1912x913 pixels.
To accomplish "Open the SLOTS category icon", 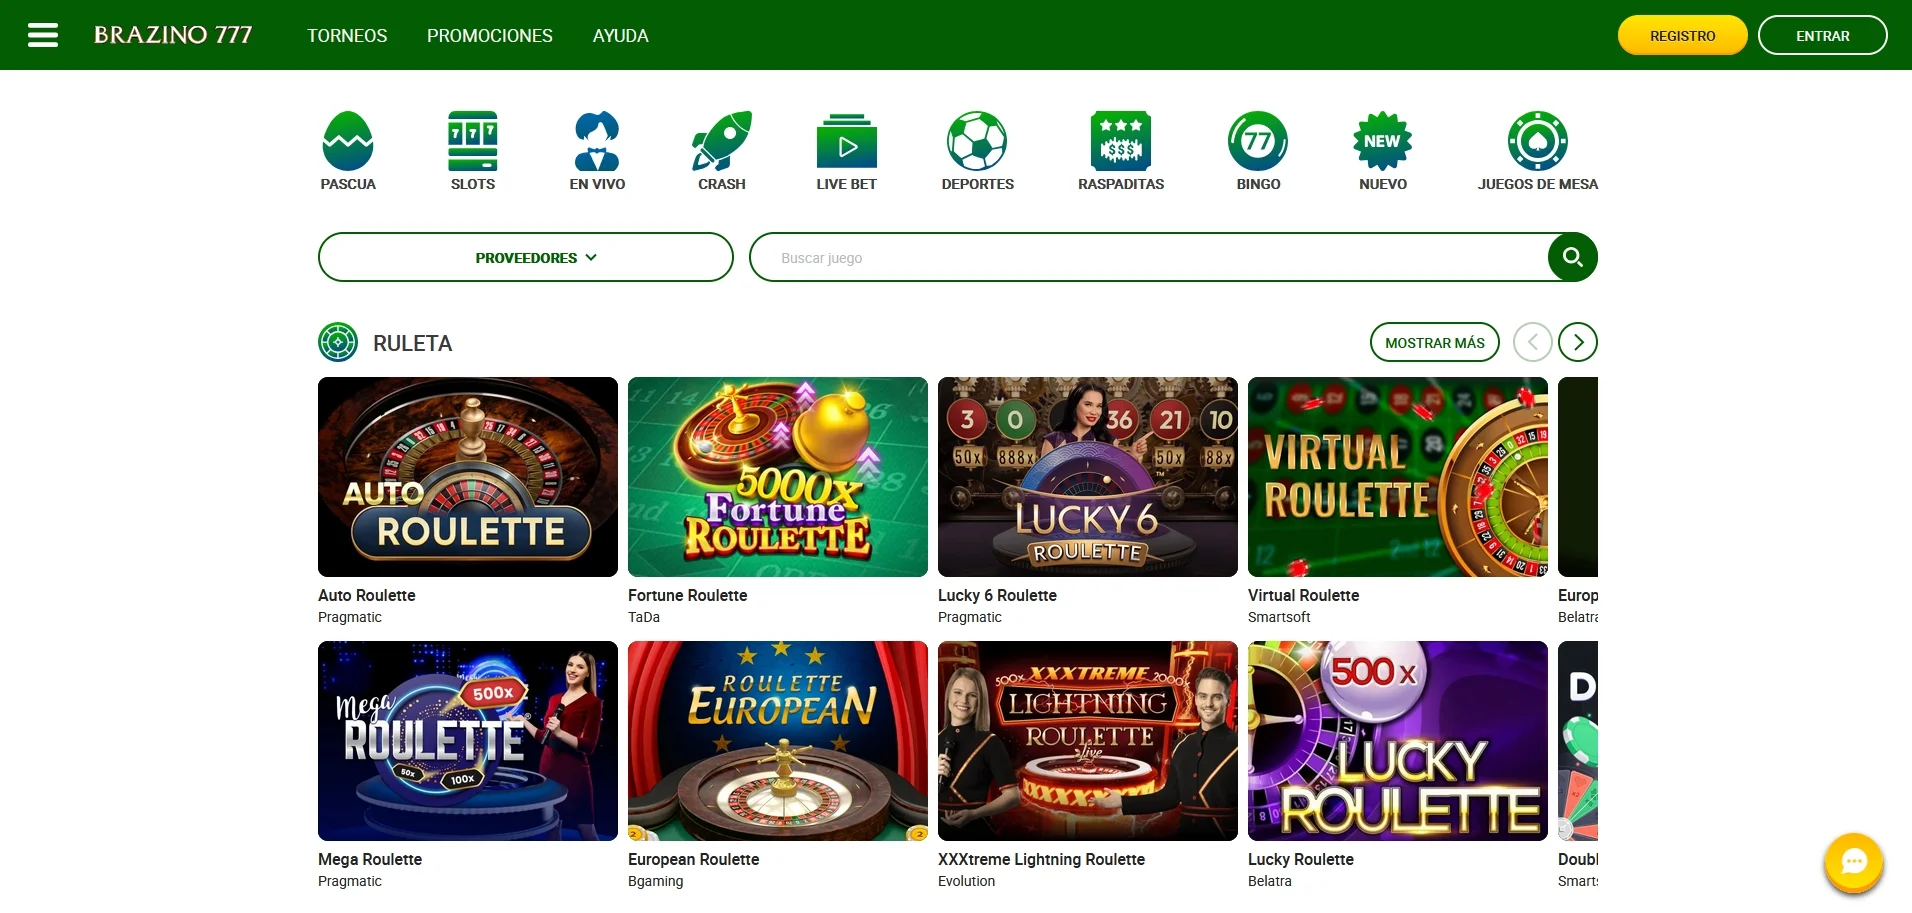I will 471,140.
